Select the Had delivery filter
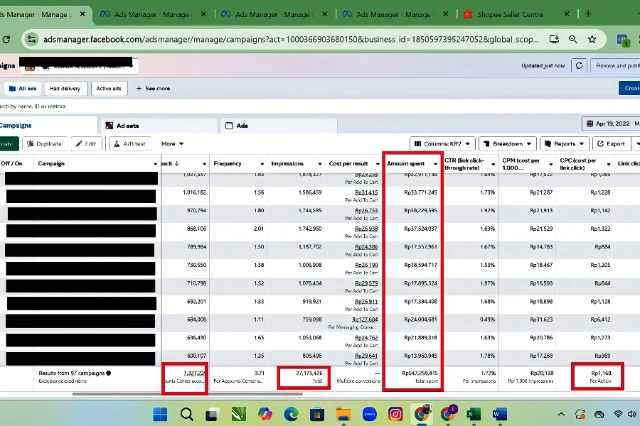640x426 pixels. click(x=65, y=88)
